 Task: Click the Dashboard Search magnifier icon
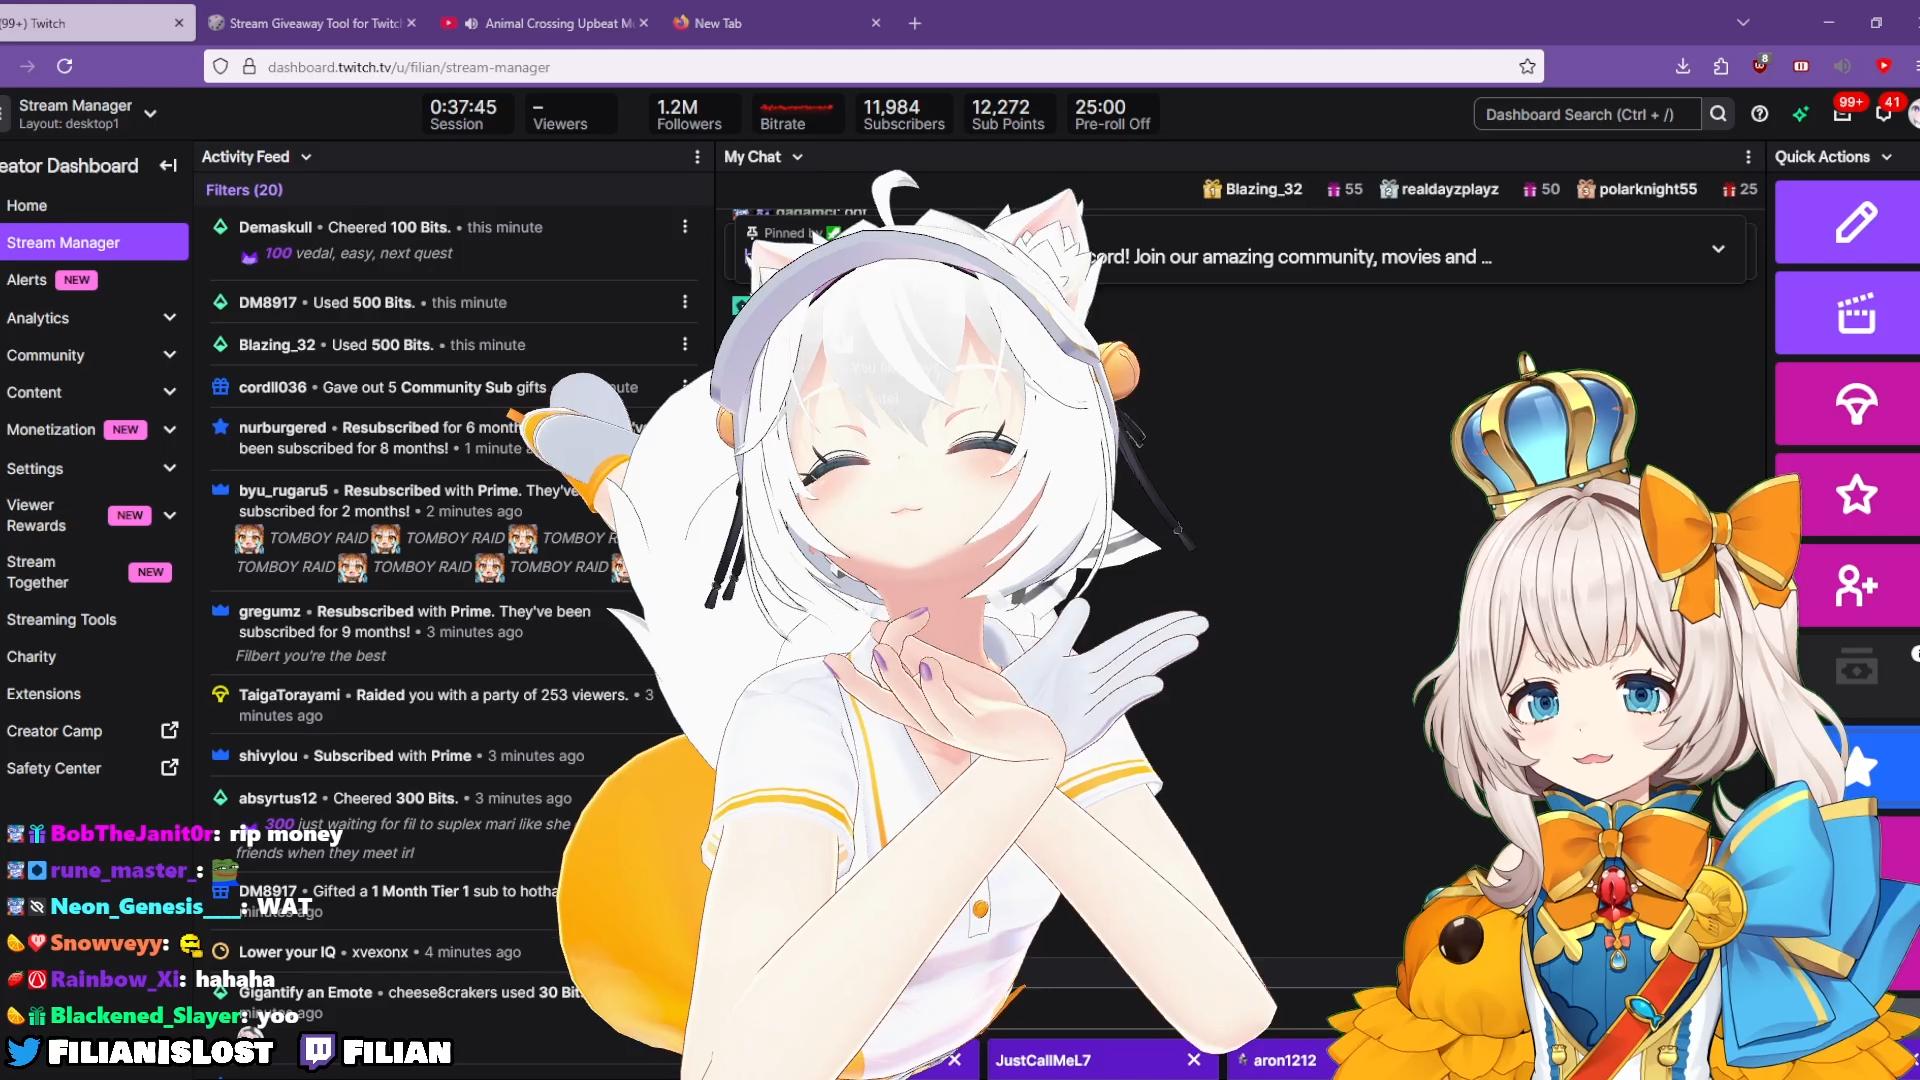[1718, 114]
